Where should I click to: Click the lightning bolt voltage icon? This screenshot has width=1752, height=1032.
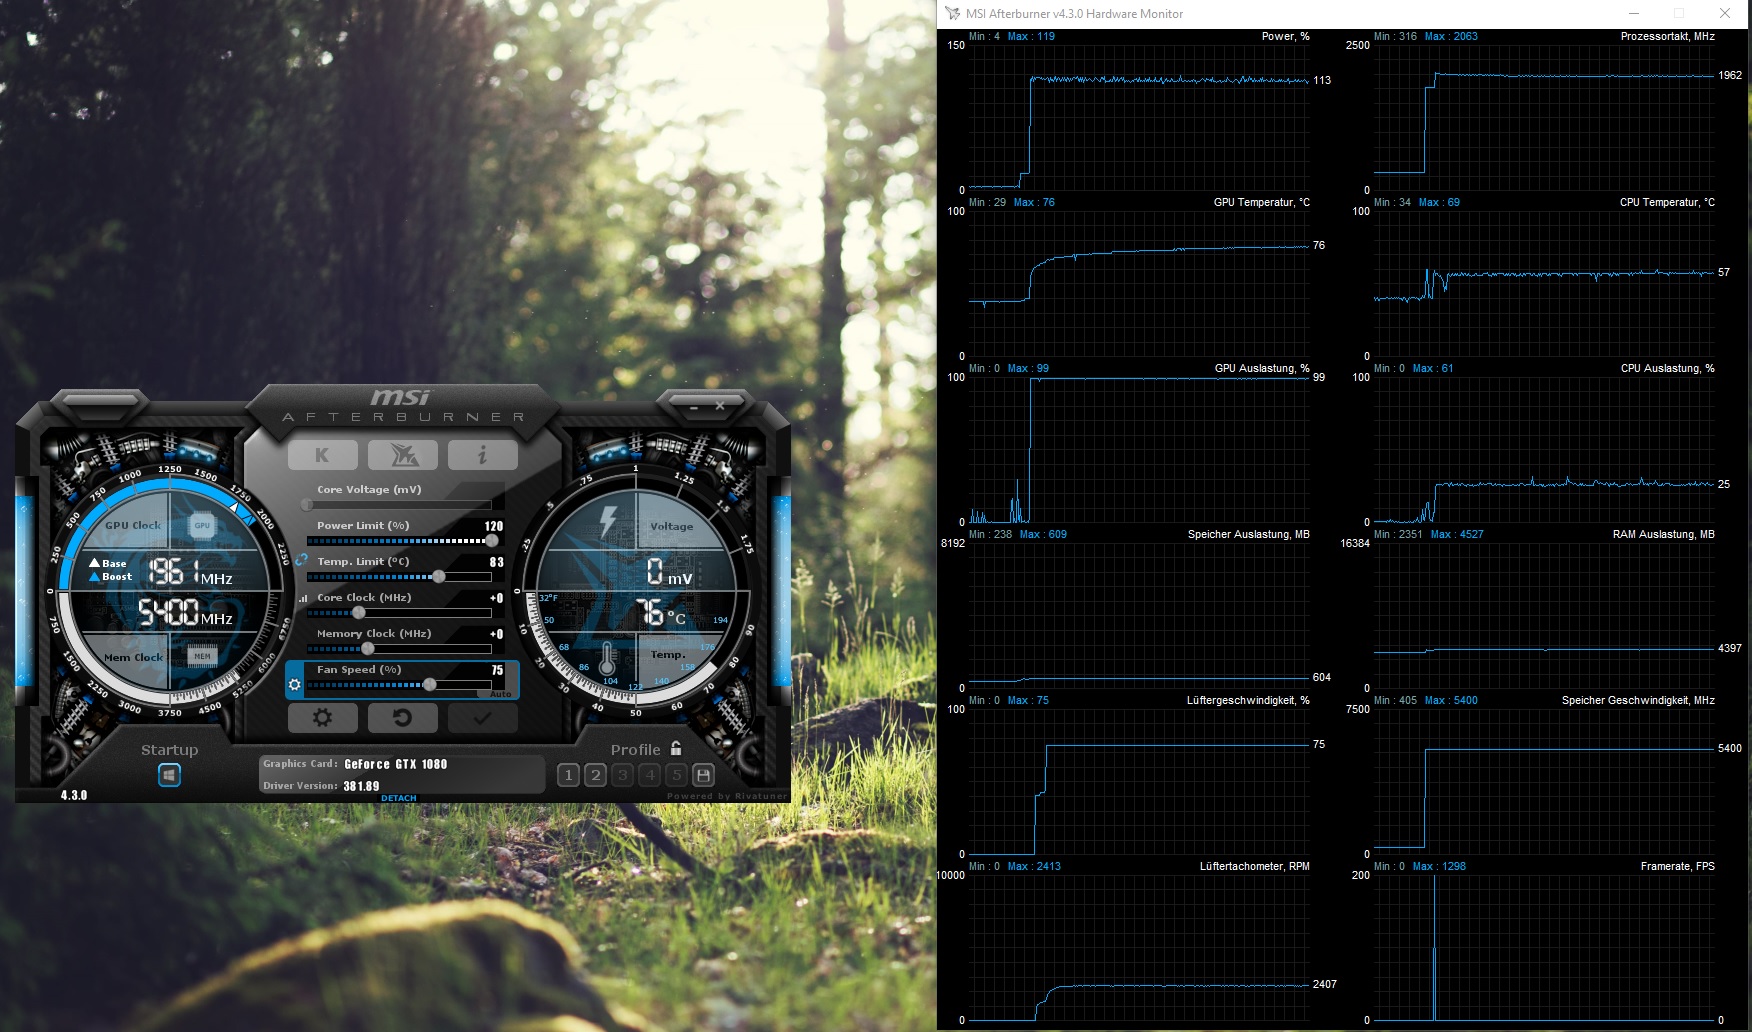click(608, 523)
